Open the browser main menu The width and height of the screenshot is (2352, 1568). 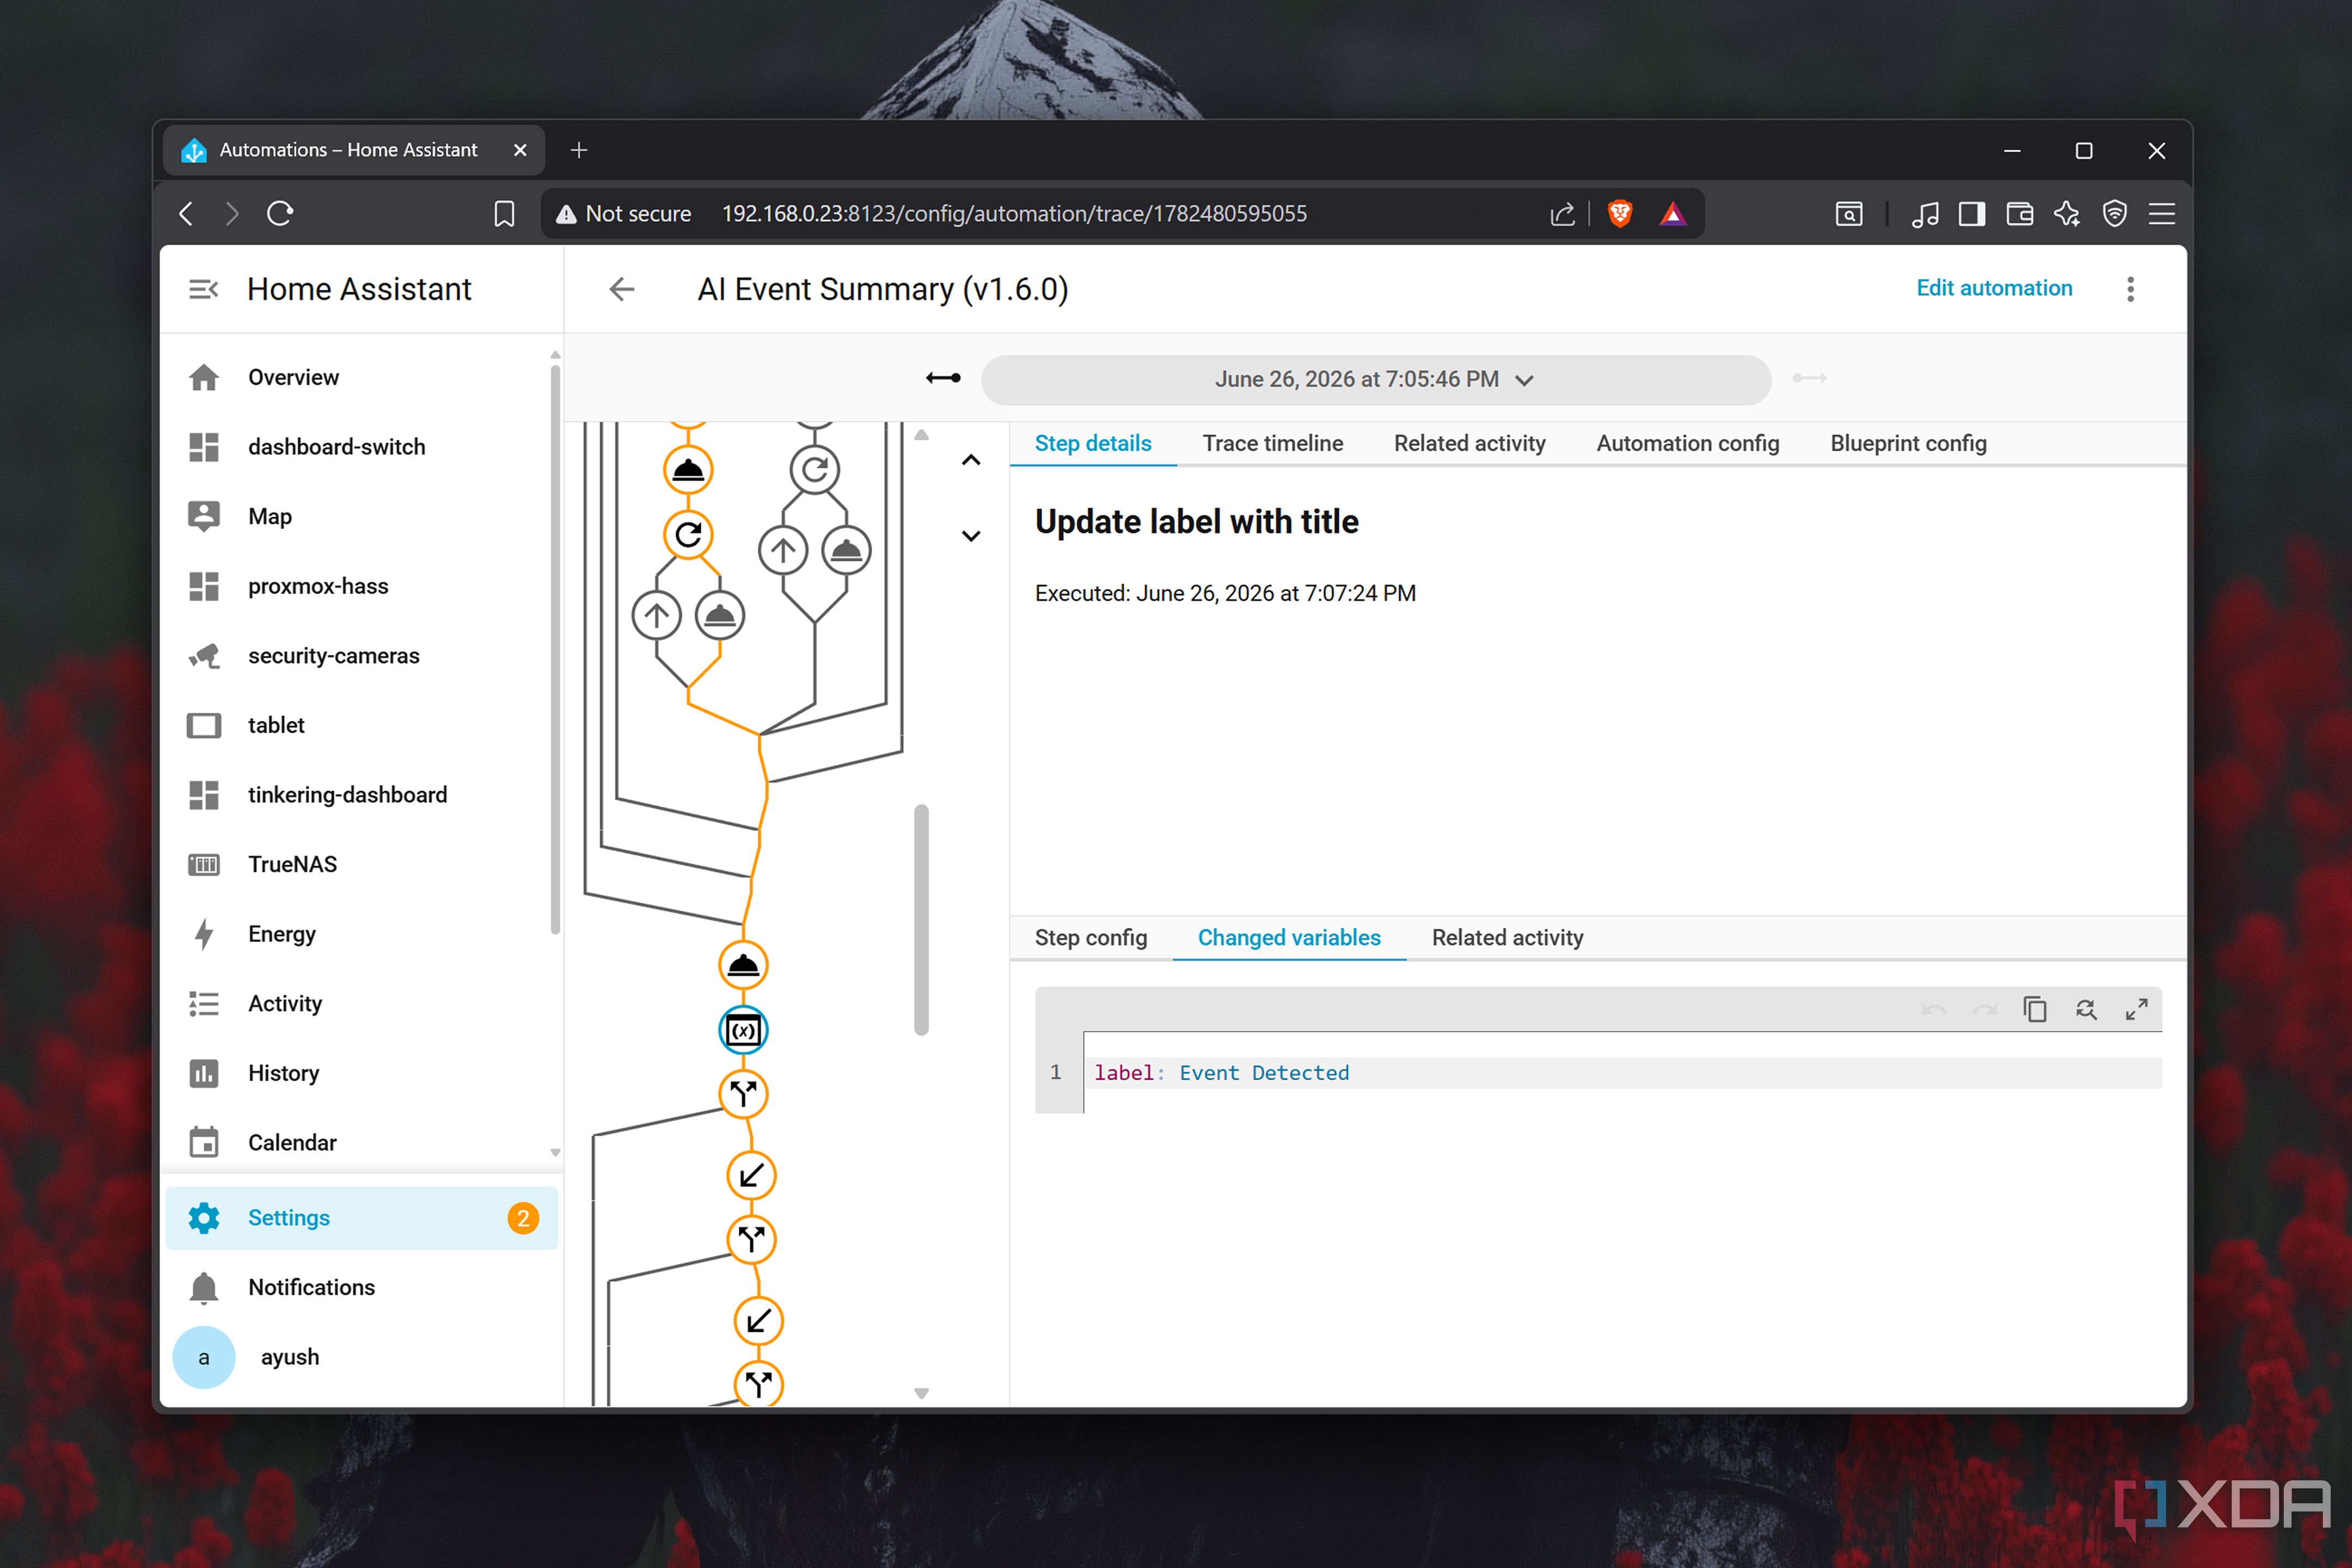(x=2162, y=214)
